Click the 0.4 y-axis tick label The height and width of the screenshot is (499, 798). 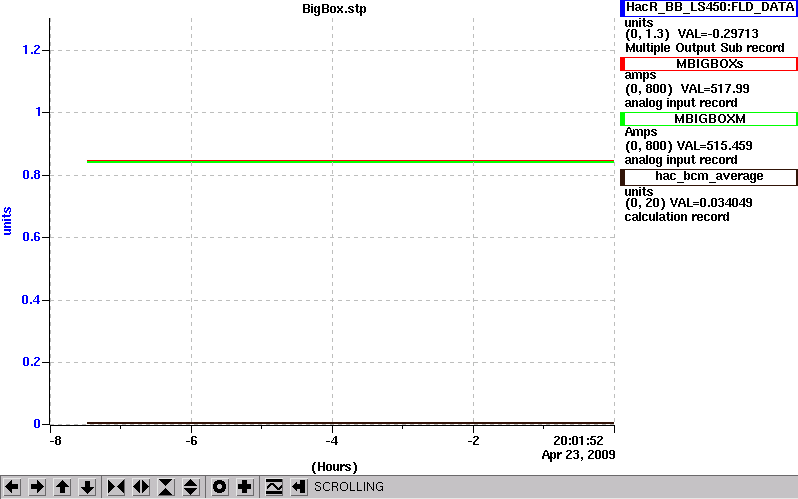(x=31, y=300)
